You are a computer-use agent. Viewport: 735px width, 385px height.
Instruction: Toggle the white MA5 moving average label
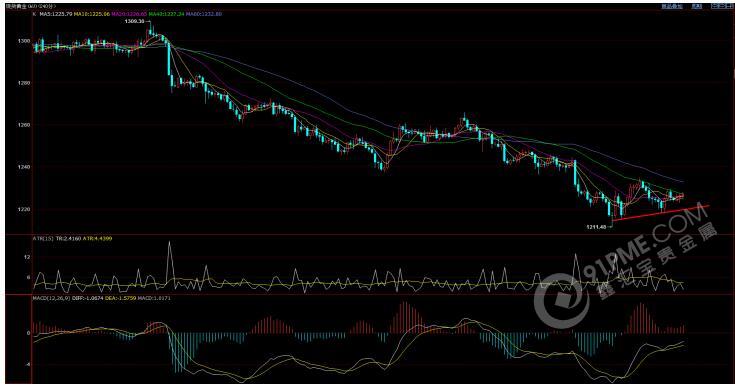[x=56, y=14]
